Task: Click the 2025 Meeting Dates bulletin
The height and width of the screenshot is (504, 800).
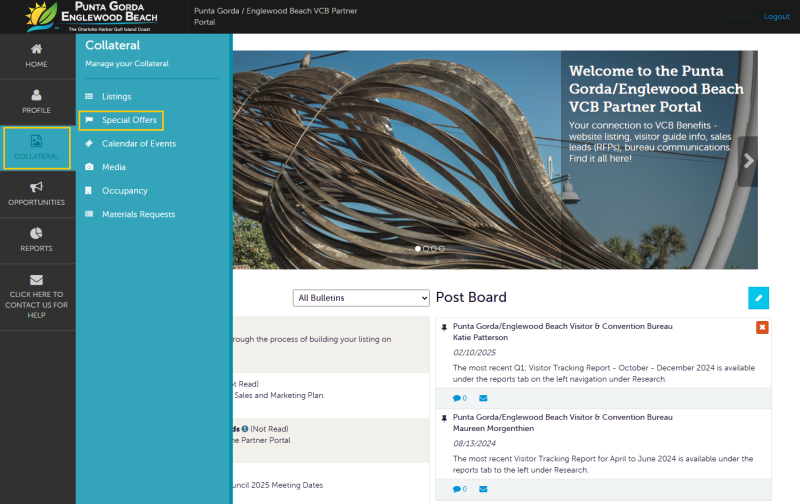Action: [278, 485]
